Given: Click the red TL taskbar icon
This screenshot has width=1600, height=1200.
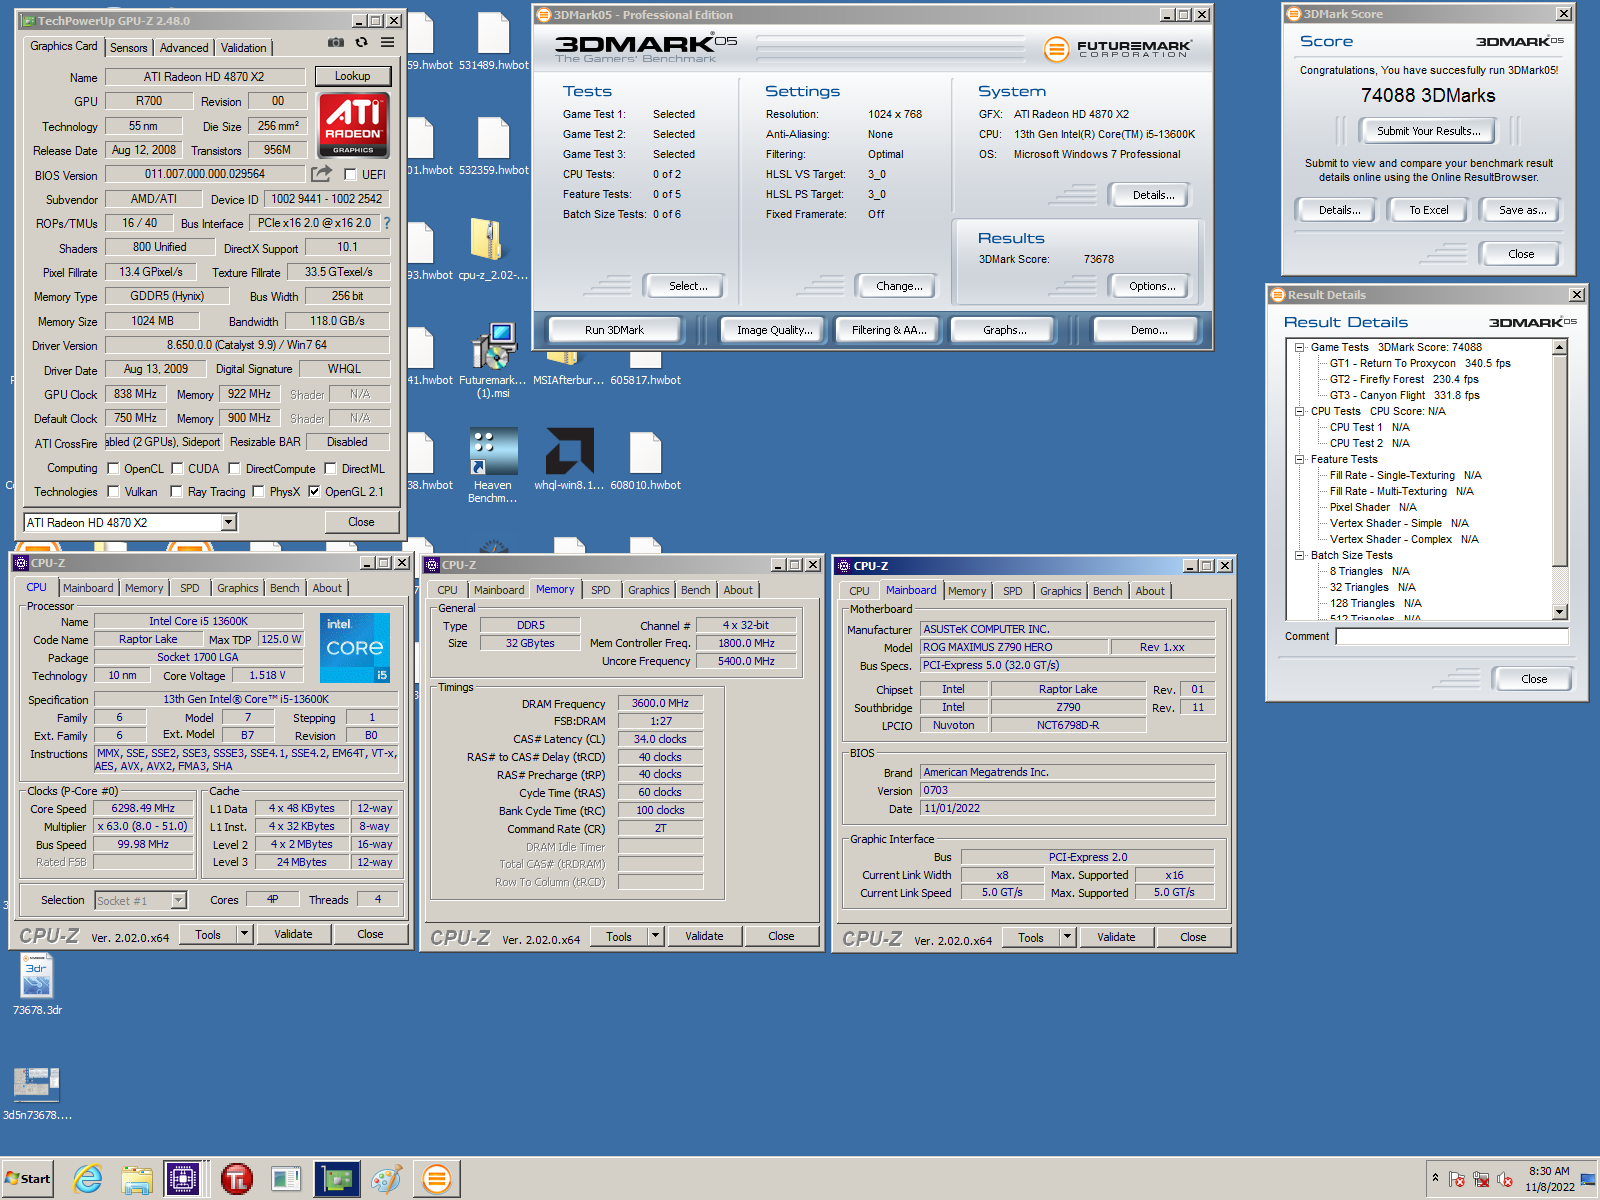Looking at the screenshot, I should [x=237, y=1179].
